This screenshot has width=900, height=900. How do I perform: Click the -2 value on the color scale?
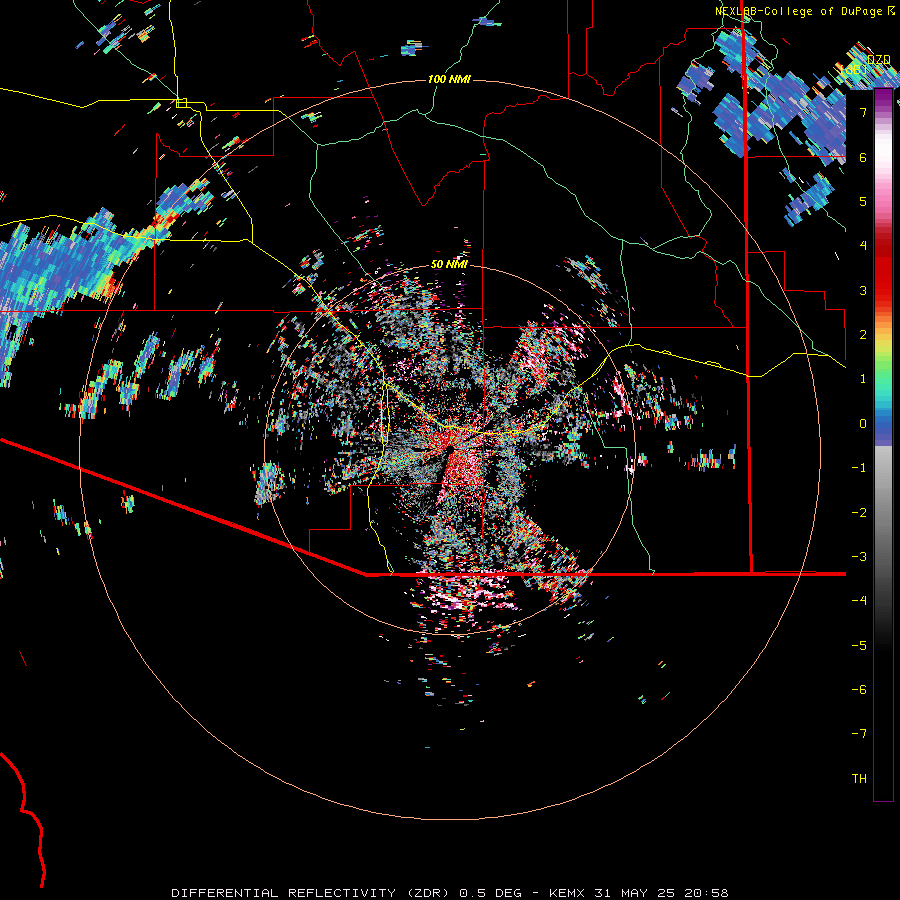(x=859, y=513)
